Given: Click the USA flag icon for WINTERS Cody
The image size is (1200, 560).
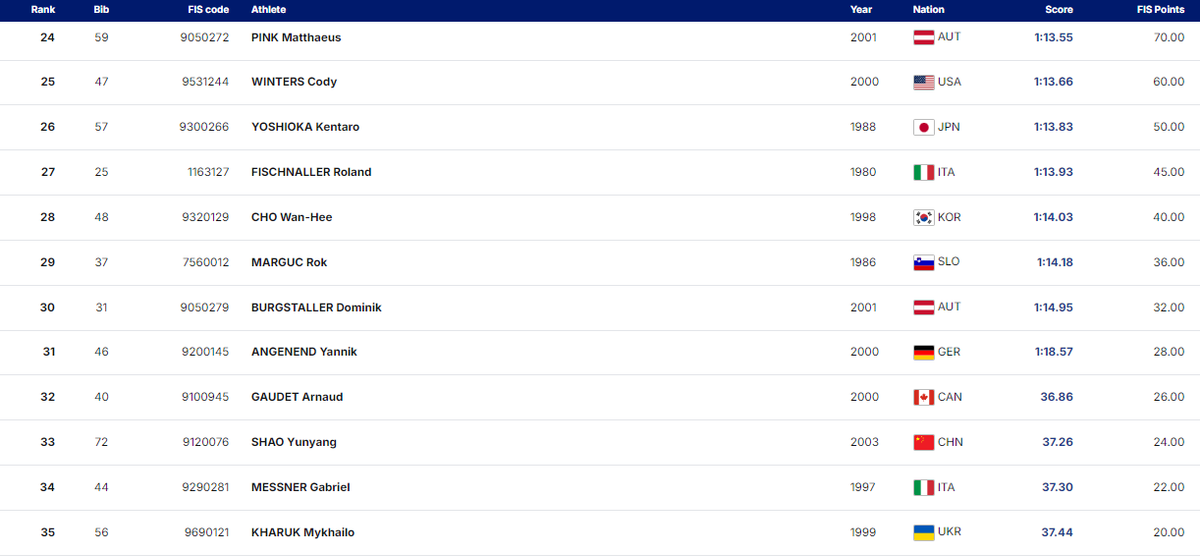Looking at the screenshot, I should [x=923, y=82].
